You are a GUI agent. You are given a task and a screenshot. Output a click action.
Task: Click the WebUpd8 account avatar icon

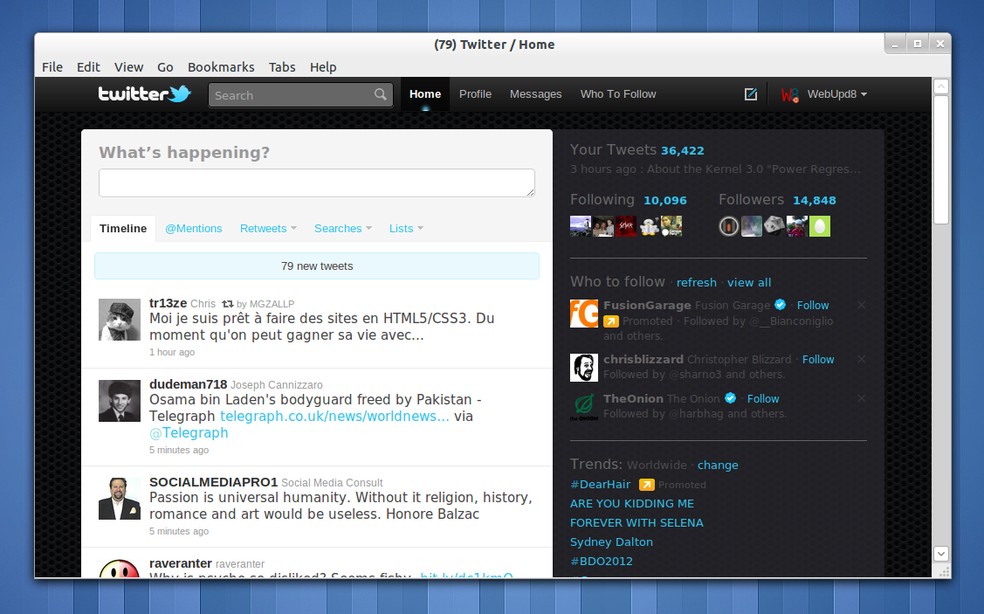pyautogui.click(x=789, y=95)
